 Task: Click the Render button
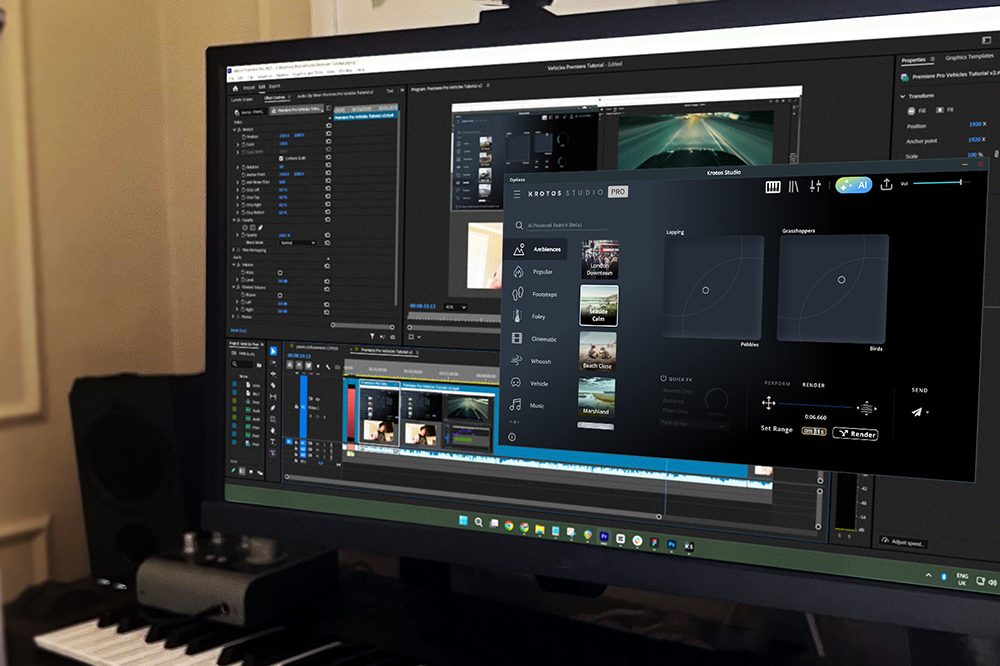pos(855,434)
